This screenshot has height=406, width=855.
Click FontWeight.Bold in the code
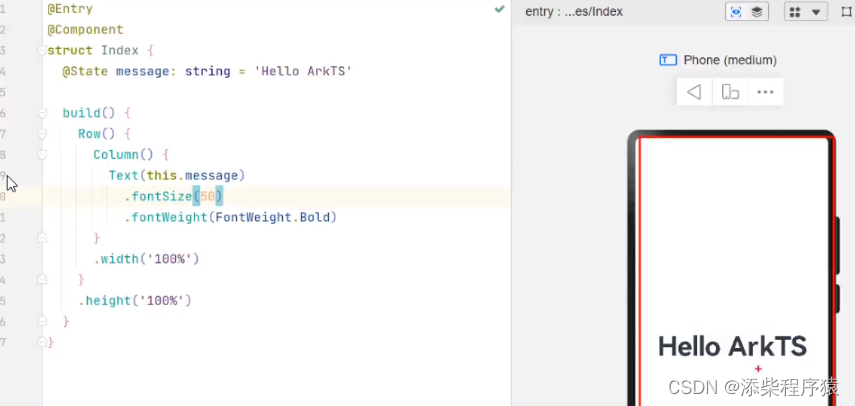[273, 217]
